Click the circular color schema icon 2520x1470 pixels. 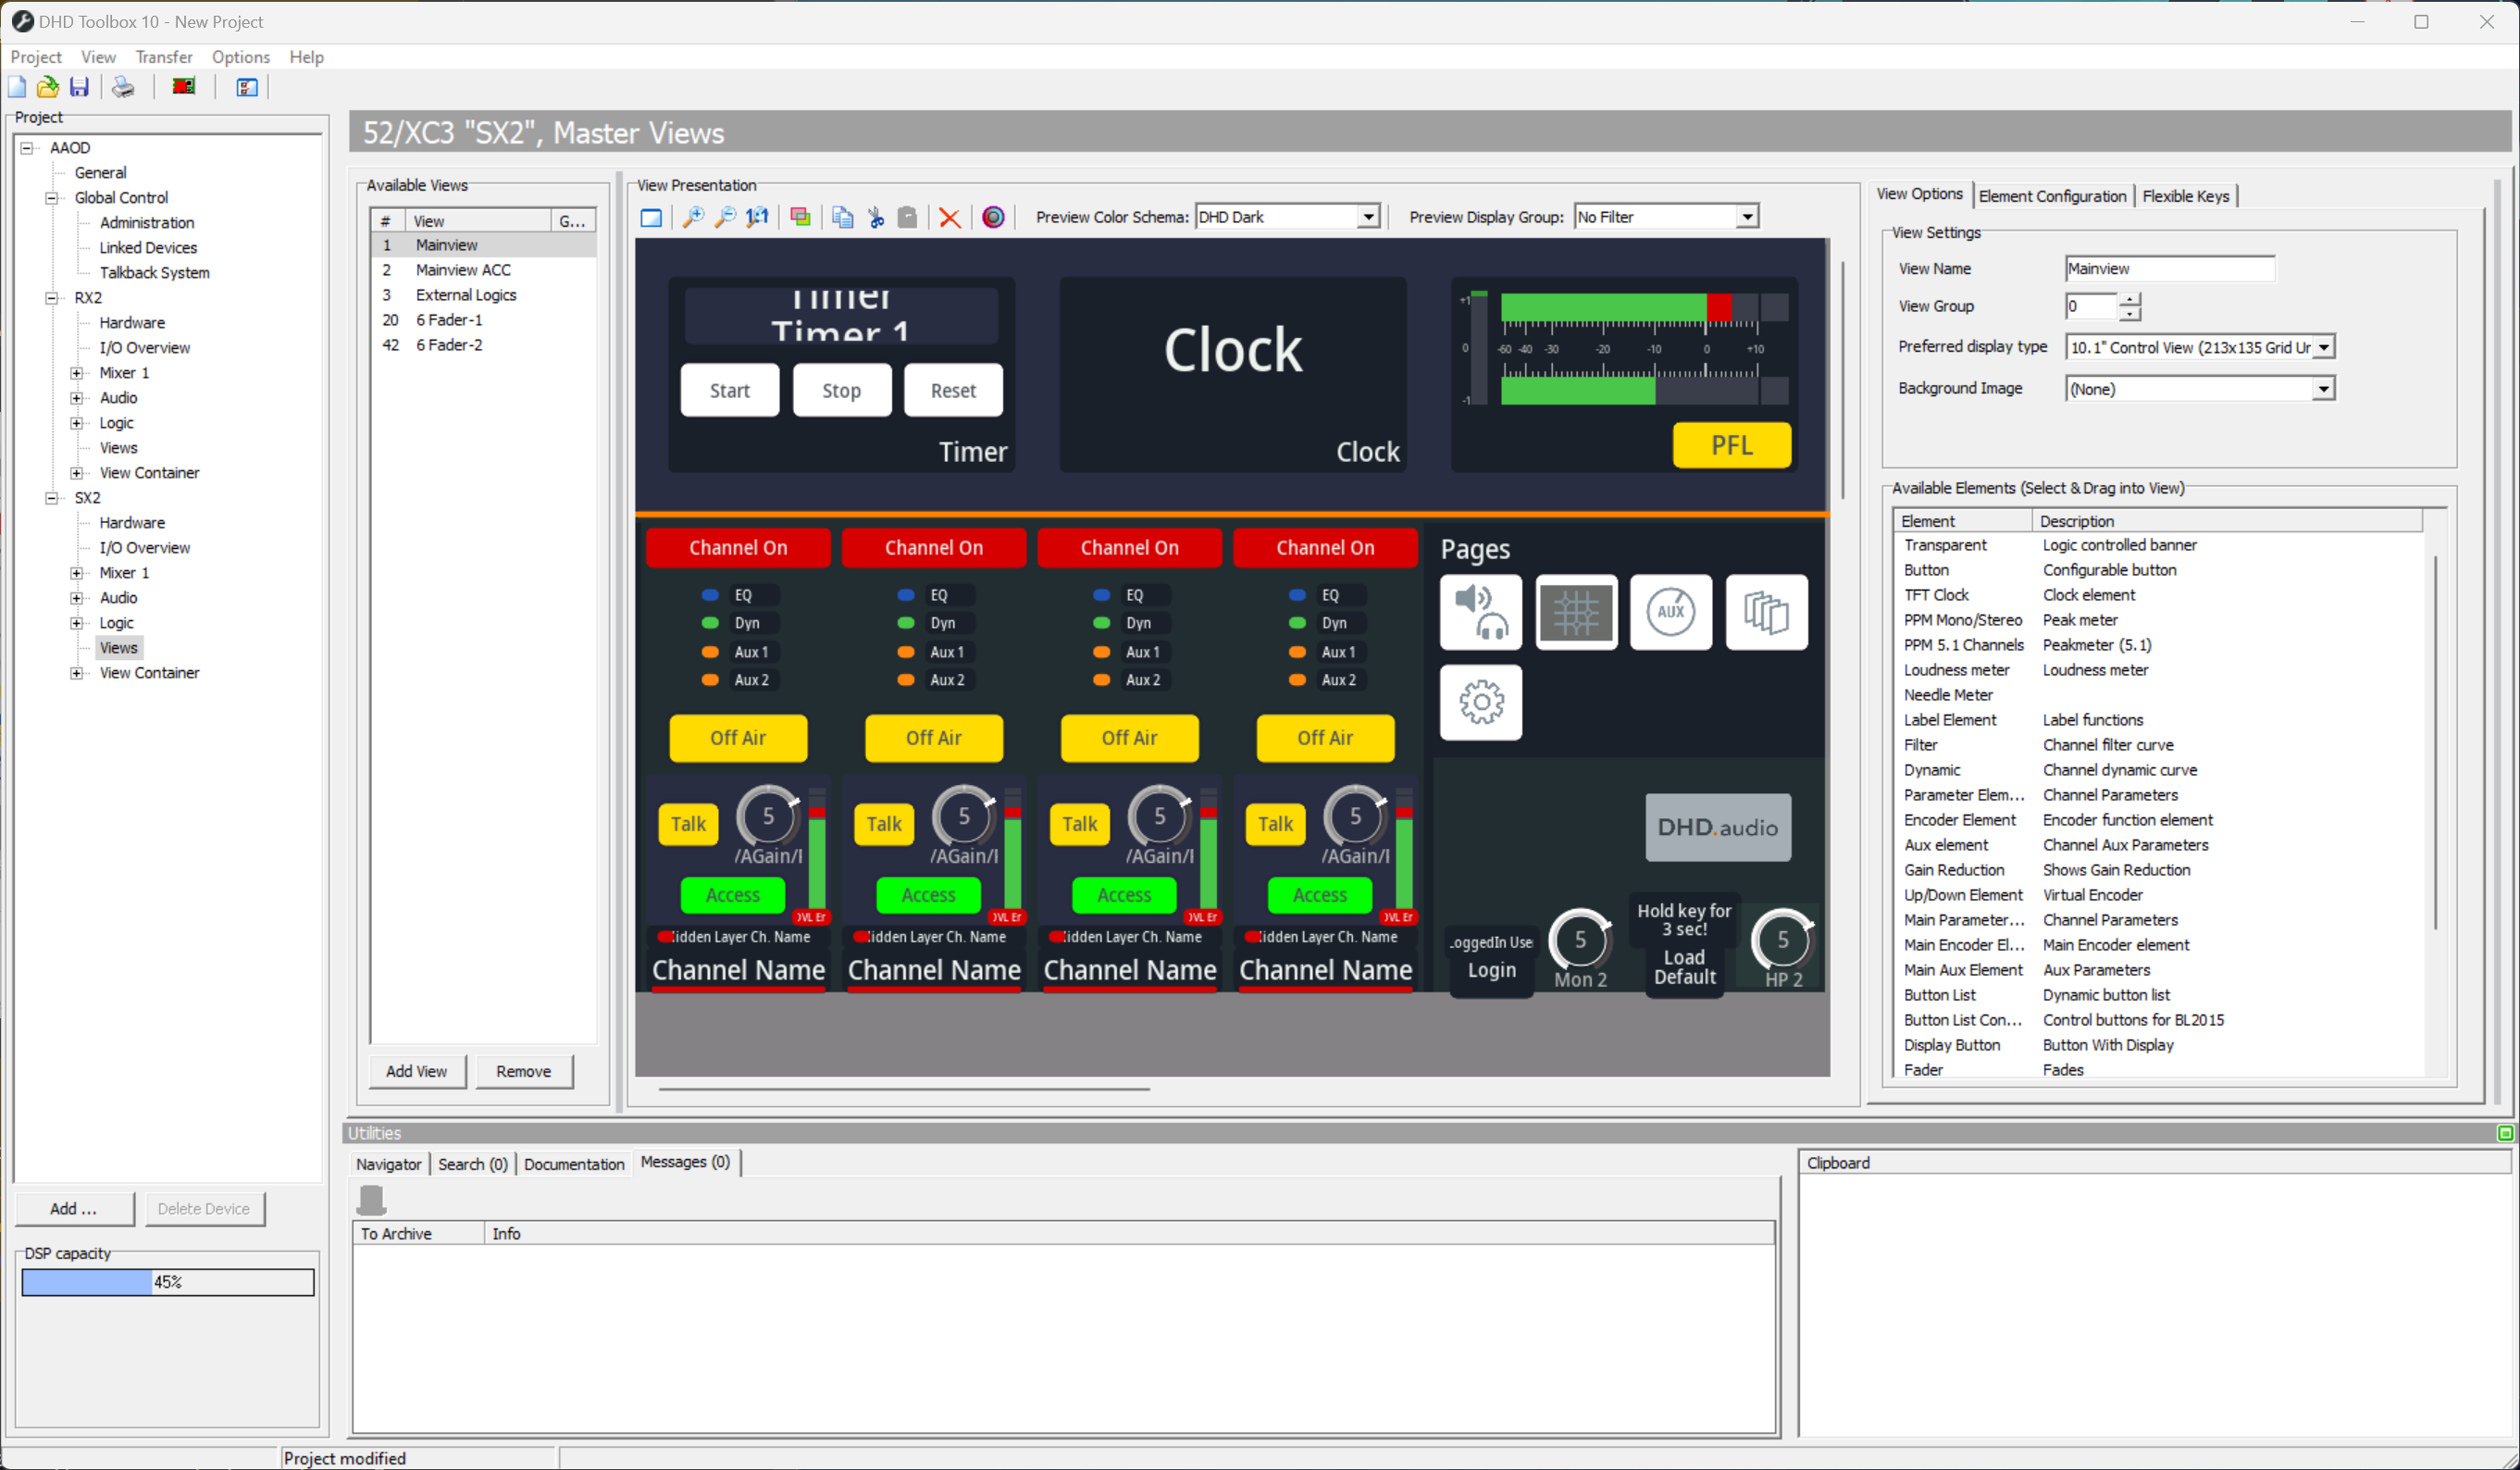992,217
